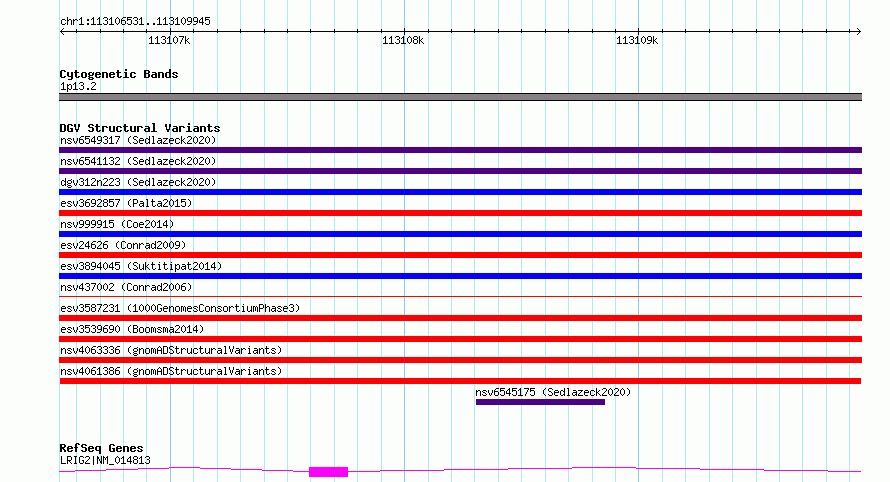Open the dgv312n223 (Sedlazeck2020) variant label
The height and width of the screenshot is (482, 890).
[x=138, y=182]
